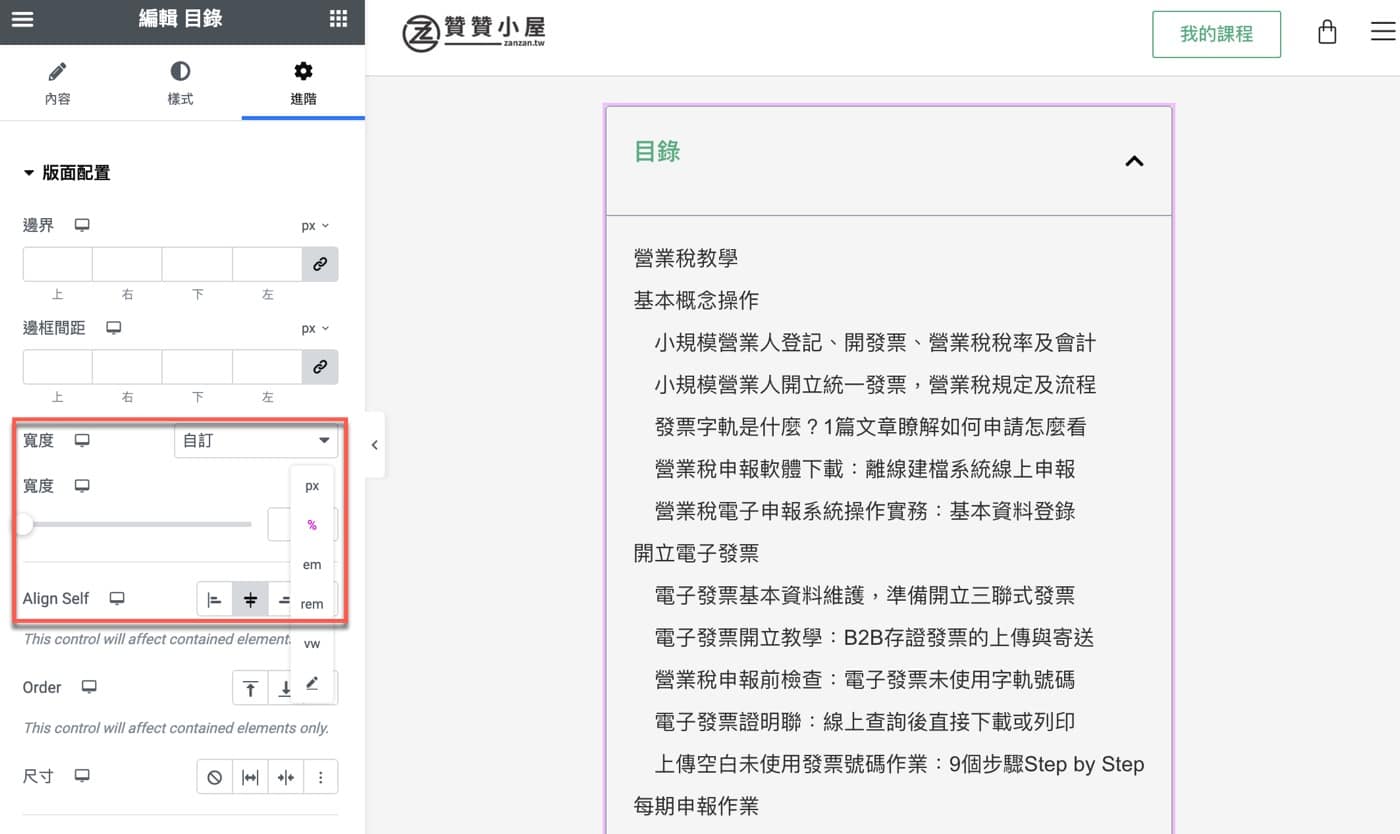
Task: Click the 寬度 slider handle
Action: coord(23,524)
